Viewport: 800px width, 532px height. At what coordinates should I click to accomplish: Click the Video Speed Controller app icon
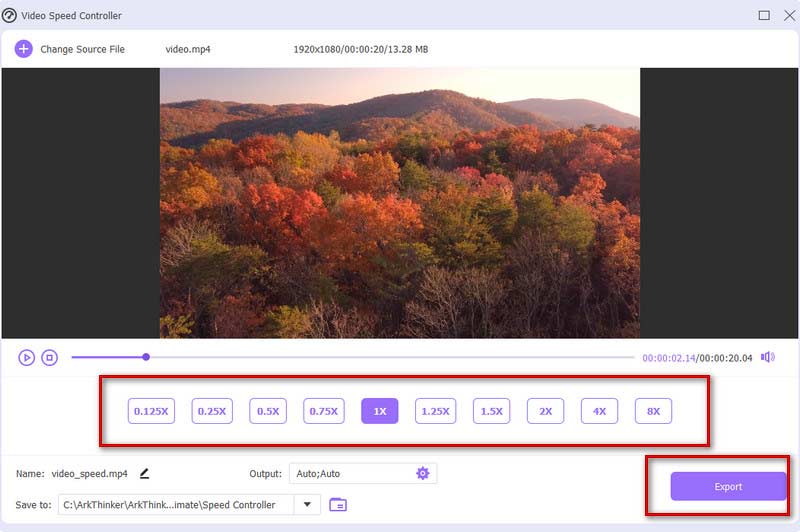[x=10, y=15]
